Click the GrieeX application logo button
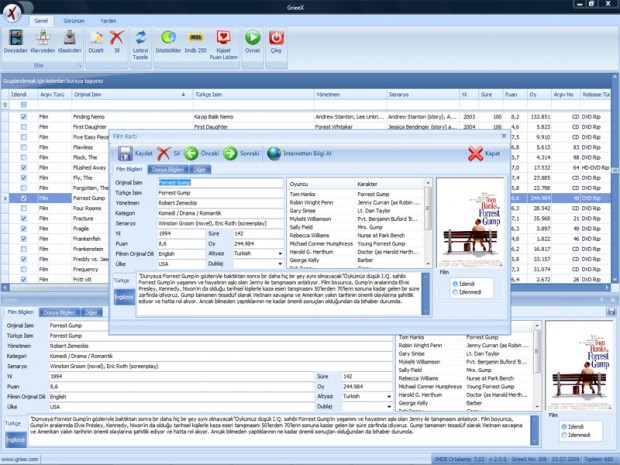 pyautogui.click(x=12, y=13)
